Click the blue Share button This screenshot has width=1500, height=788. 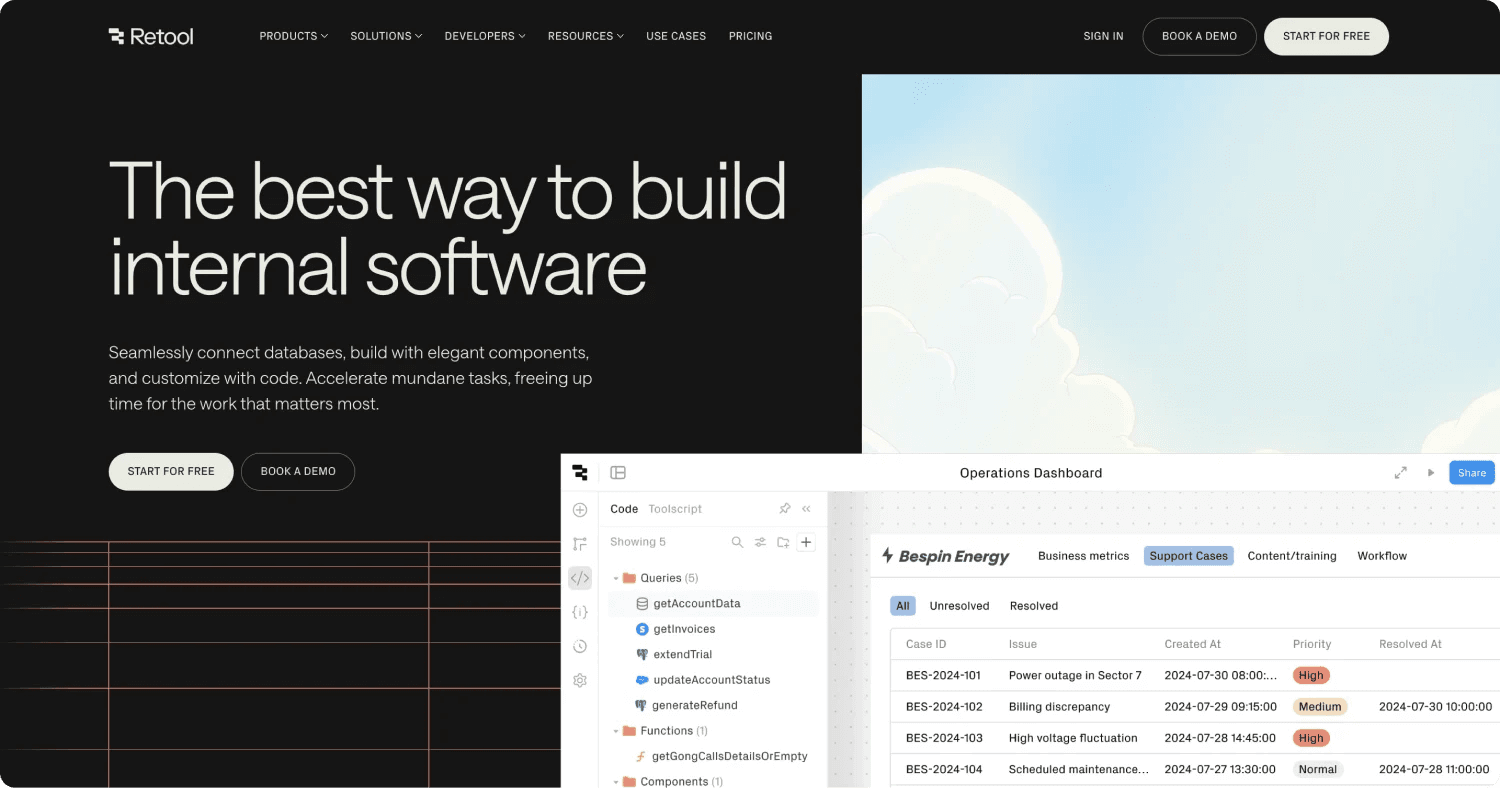click(1471, 472)
